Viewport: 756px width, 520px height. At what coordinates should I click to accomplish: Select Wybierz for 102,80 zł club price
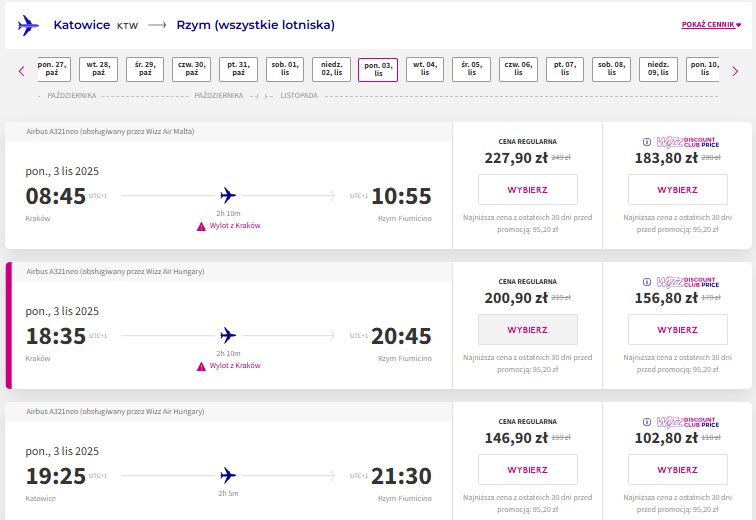click(677, 470)
